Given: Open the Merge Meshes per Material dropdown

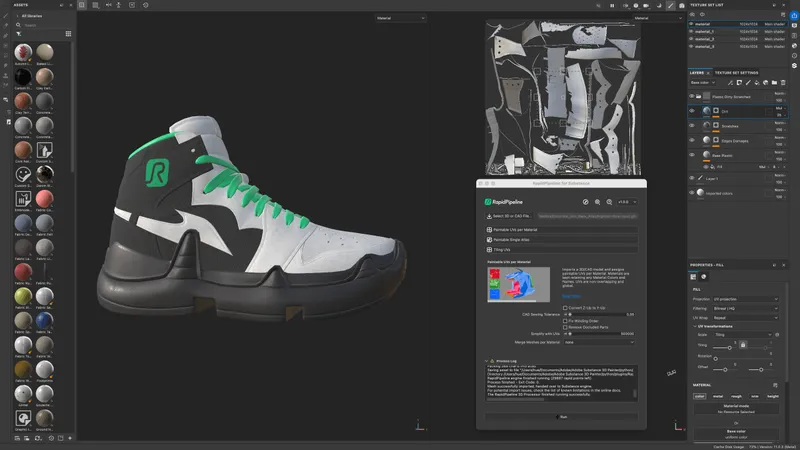Looking at the screenshot, I should (599, 341).
